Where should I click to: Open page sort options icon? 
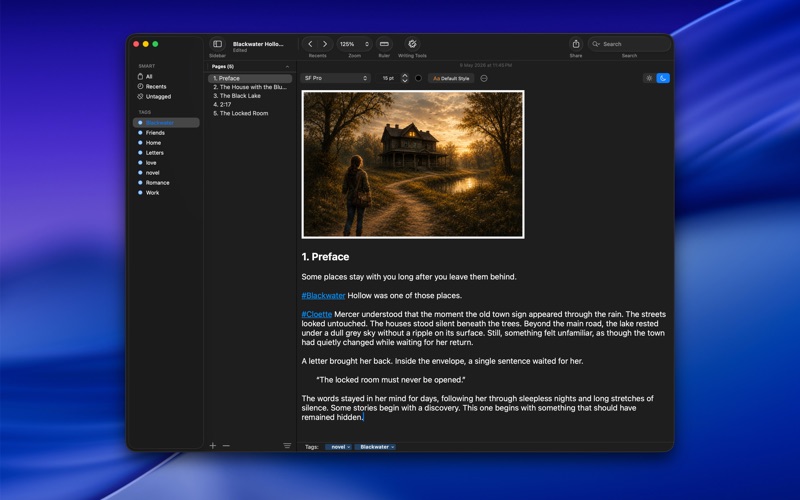coord(287,445)
